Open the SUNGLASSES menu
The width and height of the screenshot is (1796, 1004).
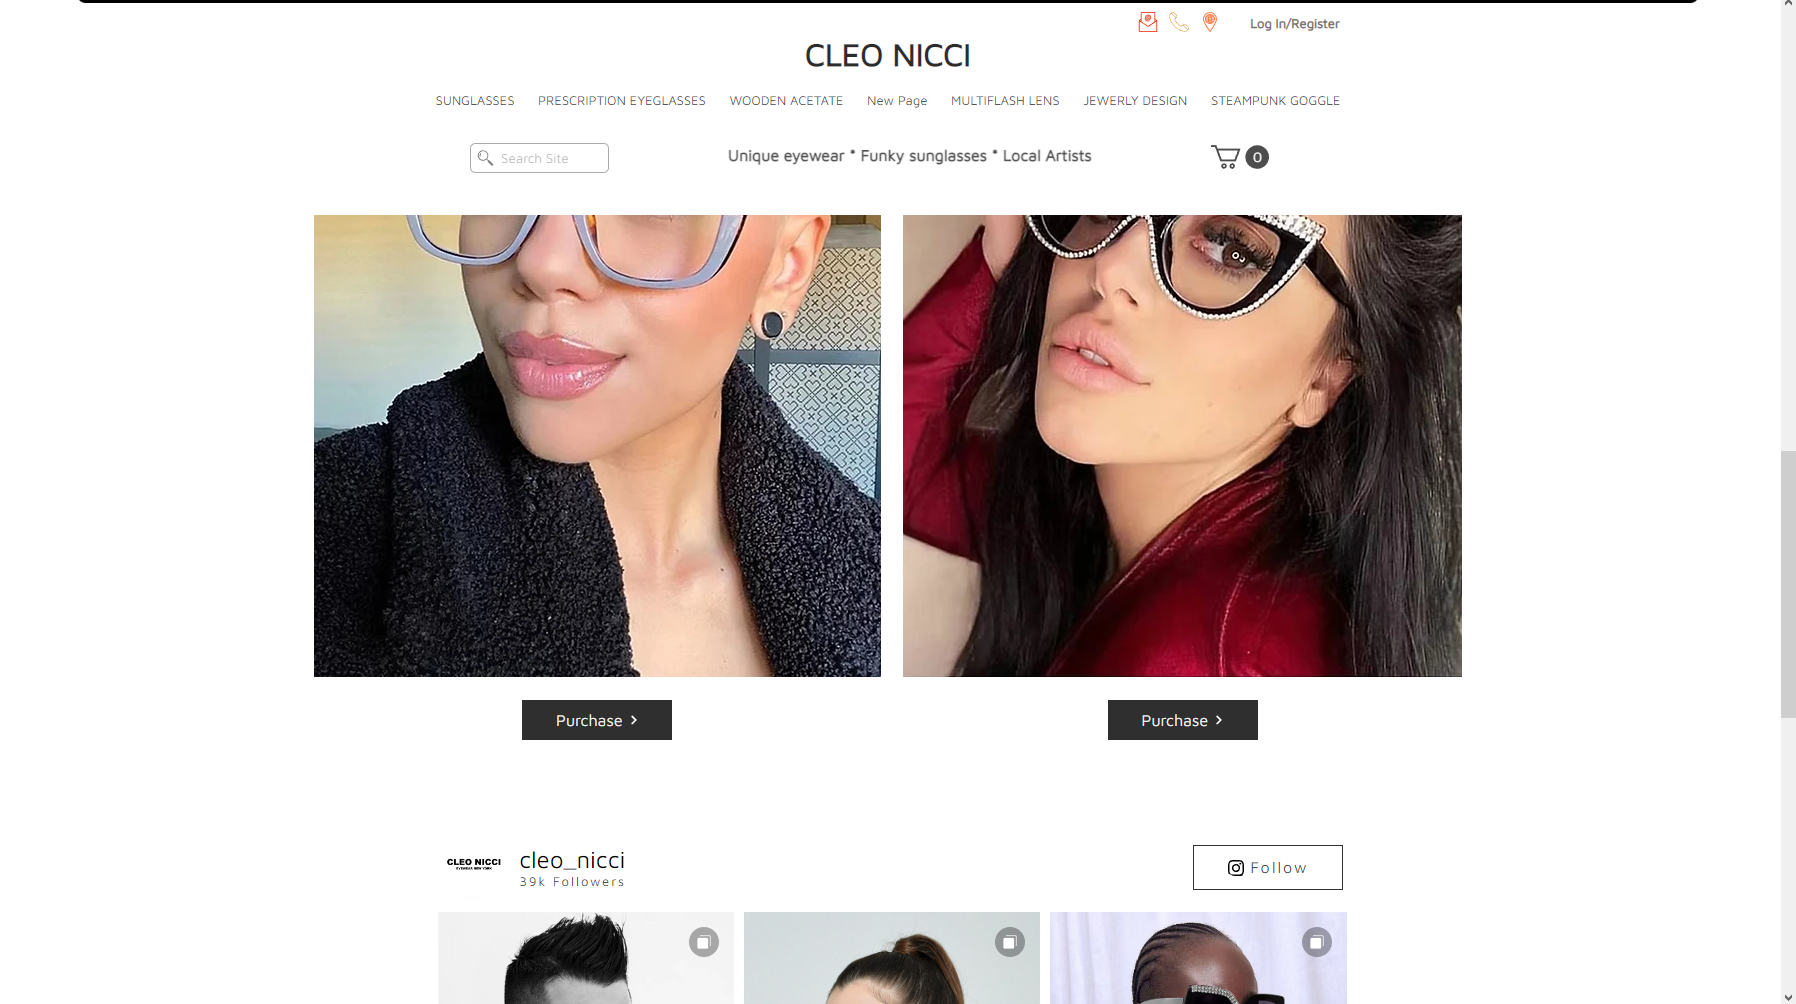click(x=475, y=101)
